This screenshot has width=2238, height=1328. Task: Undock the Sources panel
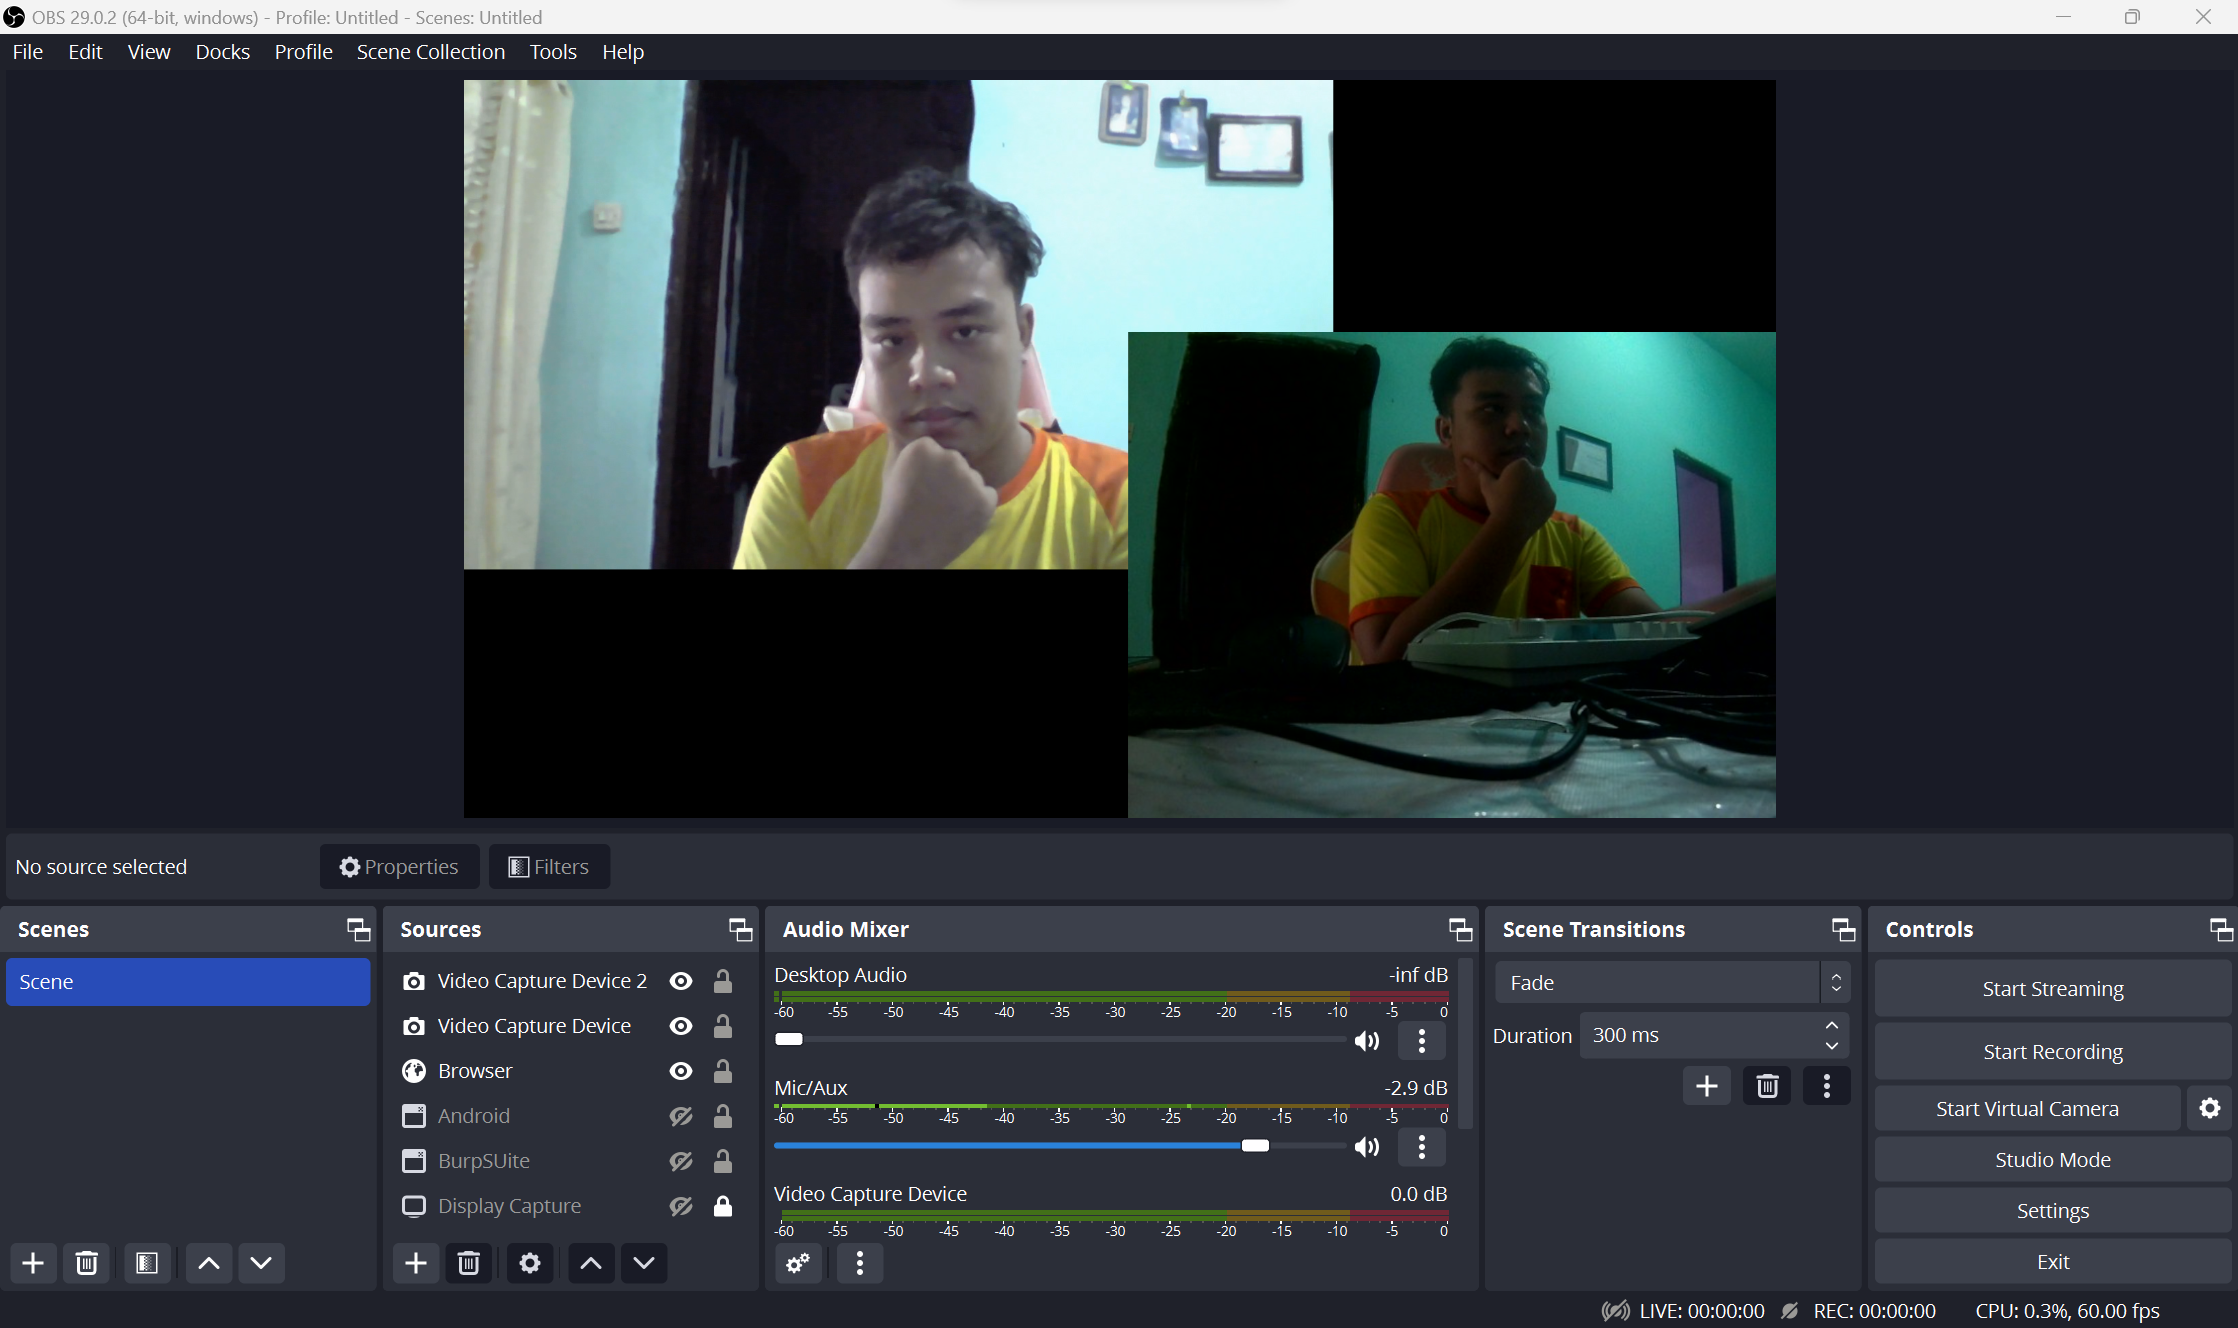pyautogui.click(x=741, y=930)
